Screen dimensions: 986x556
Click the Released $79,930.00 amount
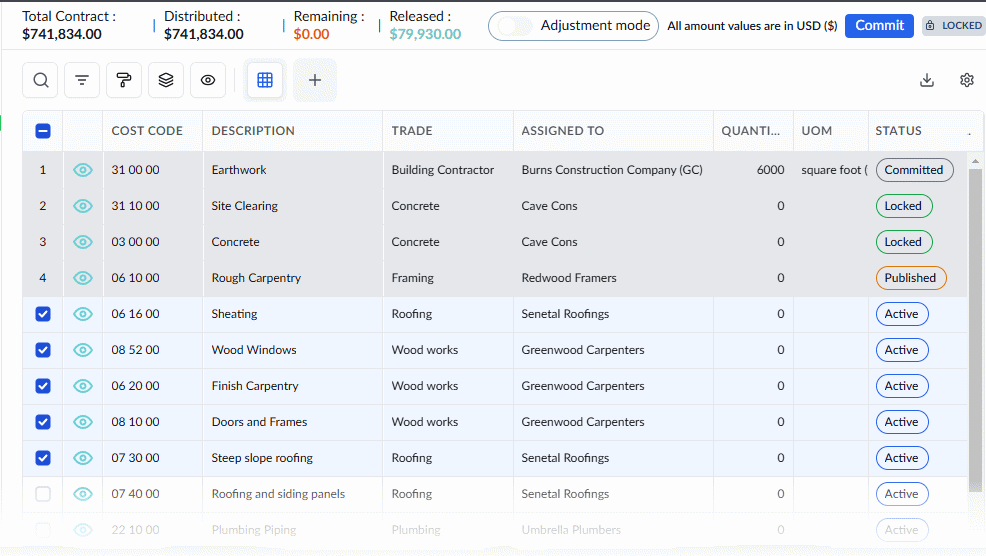click(425, 34)
